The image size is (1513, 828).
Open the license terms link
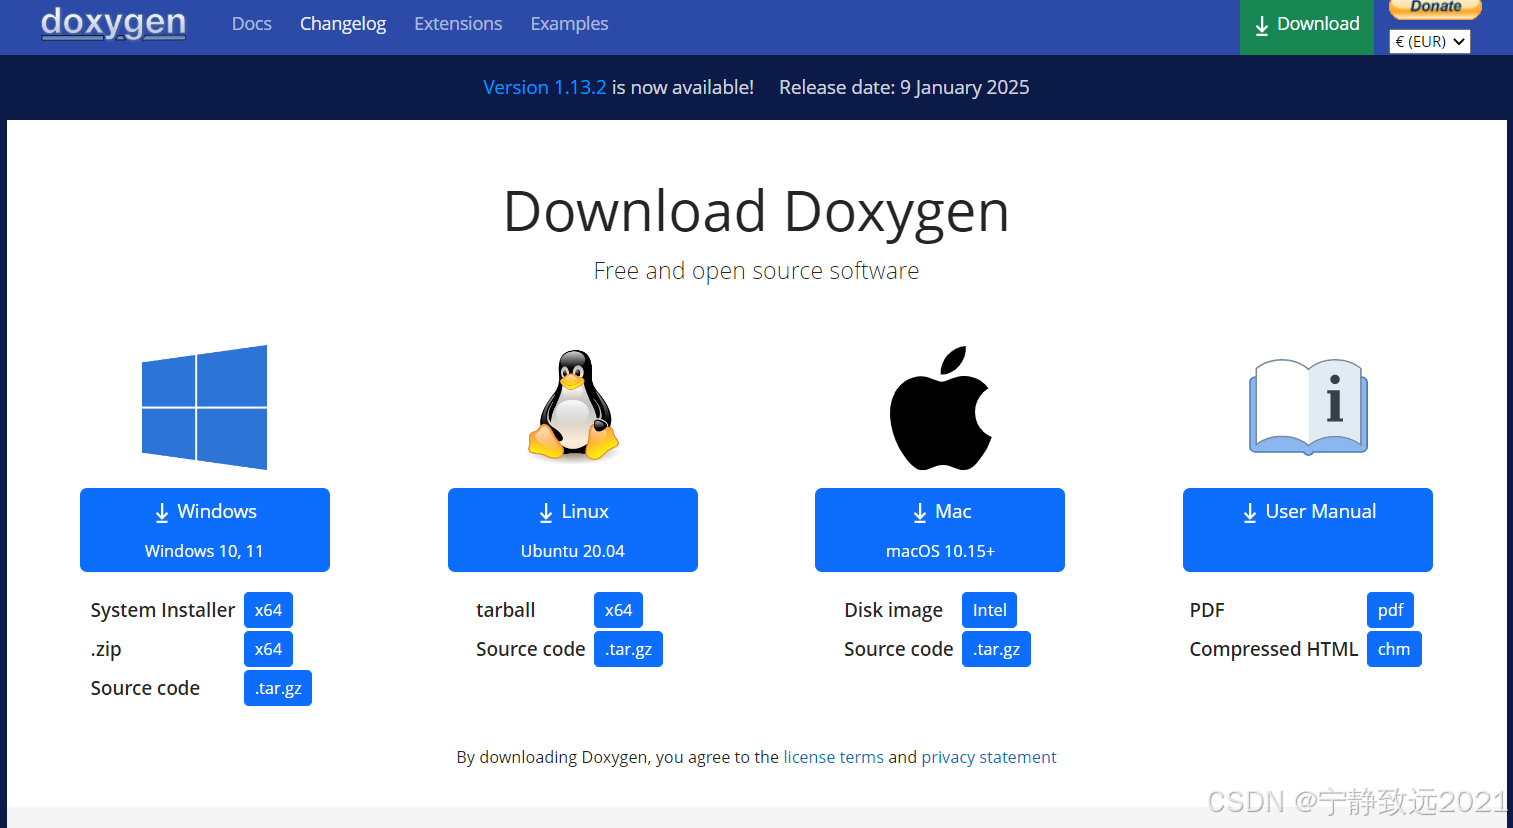click(x=833, y=757)
